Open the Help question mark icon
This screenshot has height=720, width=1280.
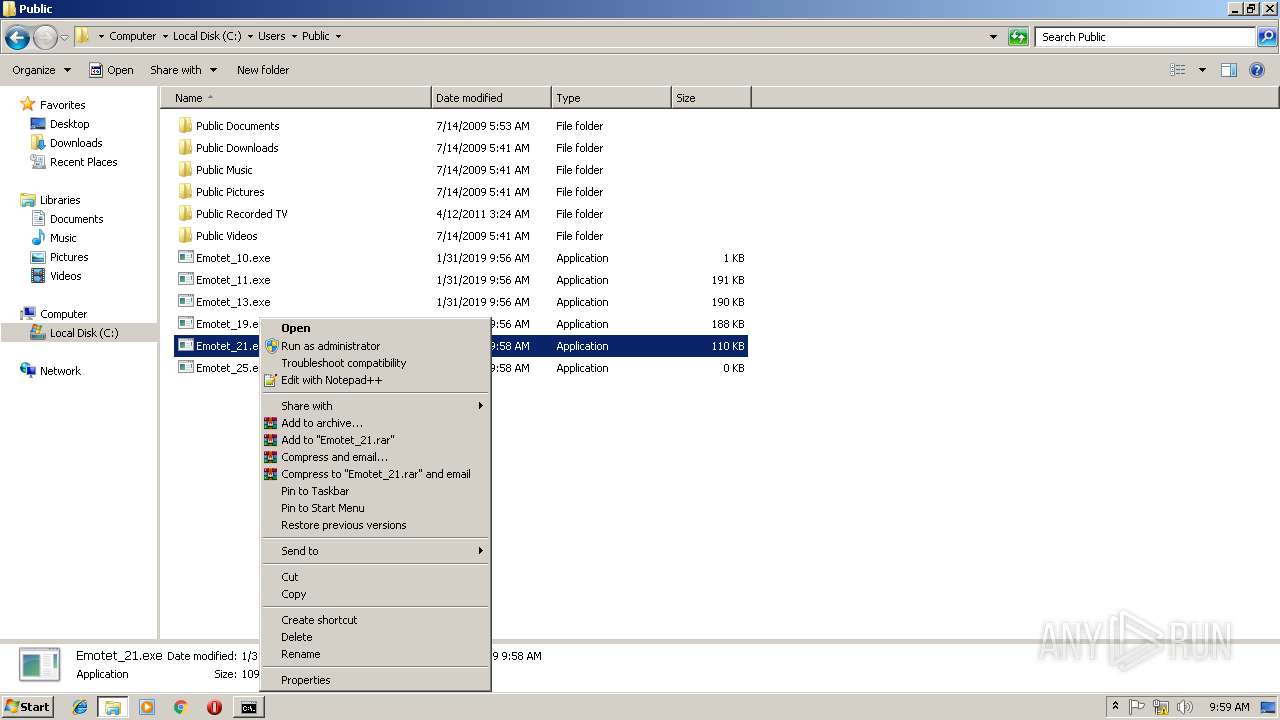tap(1258, 70)
